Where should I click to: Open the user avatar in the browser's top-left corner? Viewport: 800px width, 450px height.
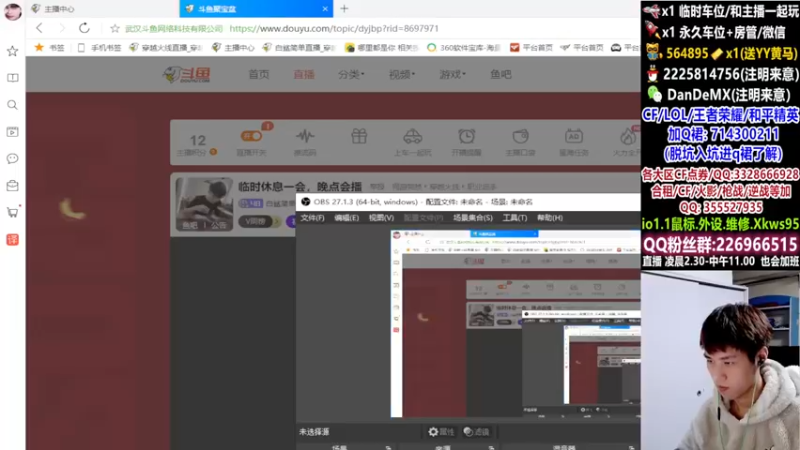(13, 11)
